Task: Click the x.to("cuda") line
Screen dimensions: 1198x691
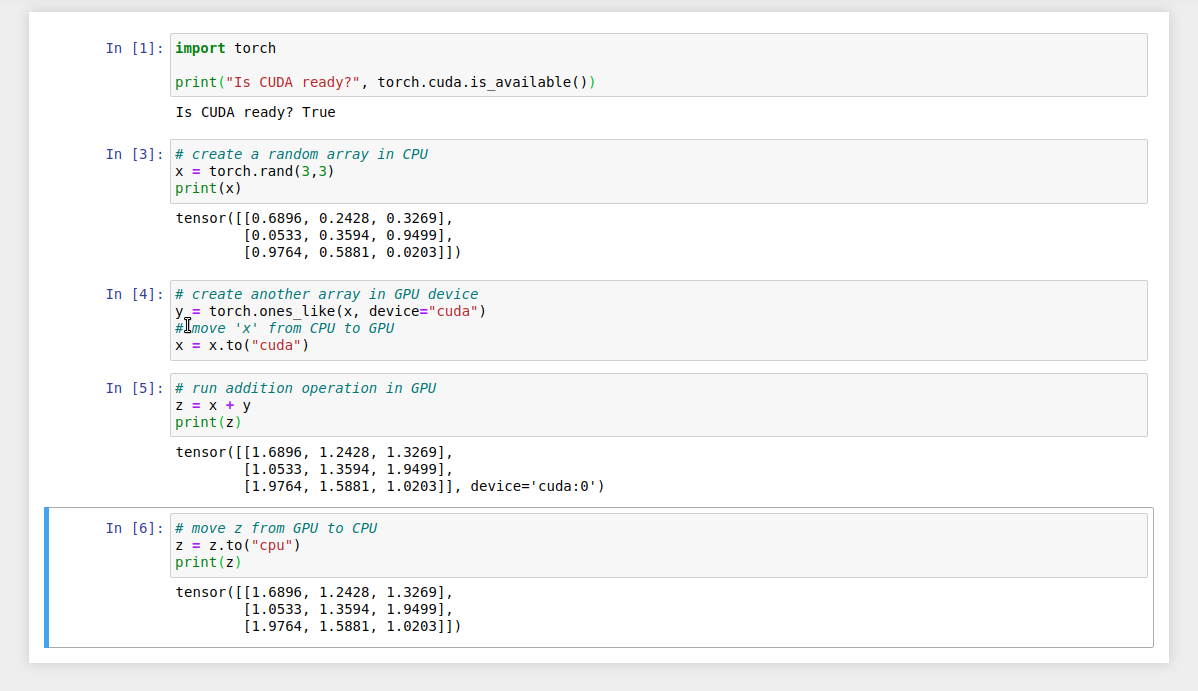Action: [x=240, y=344]
